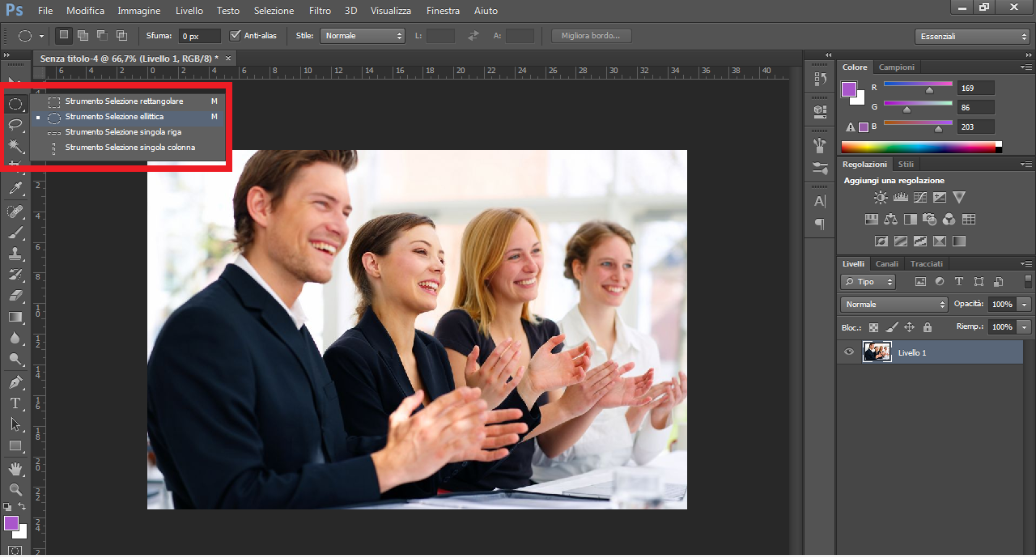Select the Lasso tool in the toolbox
The height and width of the screenshot is (557, 1036).
click(x=15, y=124)
